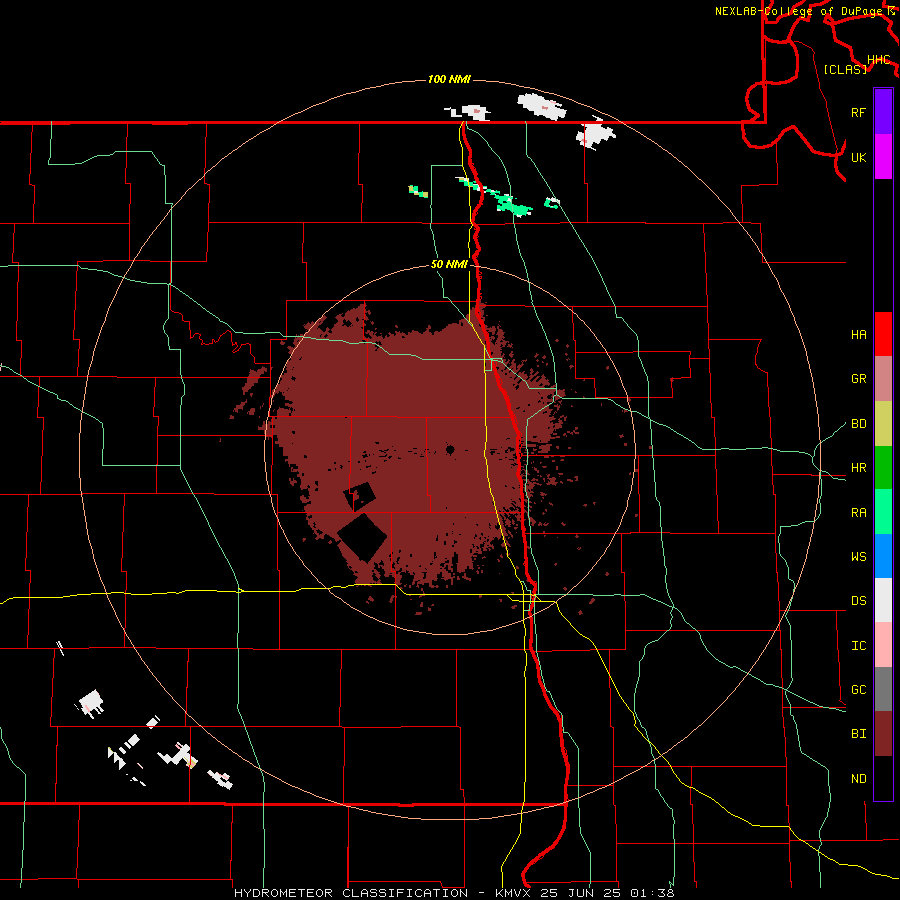Click the HYDROMETEOR CLASSIFICATION caption text
900x900 pixels.
coord(353,893)
